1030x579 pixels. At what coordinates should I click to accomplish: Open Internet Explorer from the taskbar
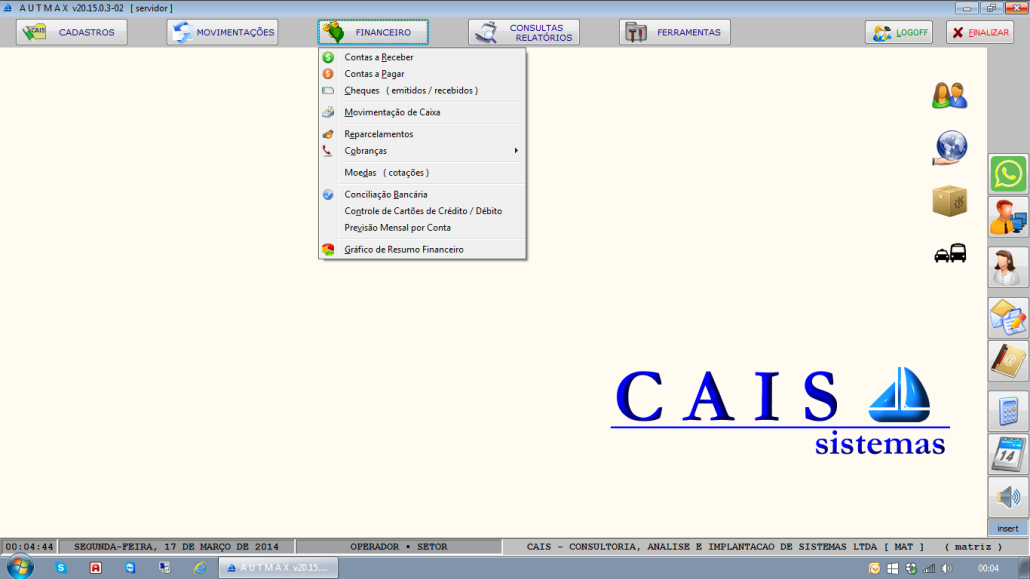pyautogui.click(x=200, y=568)
